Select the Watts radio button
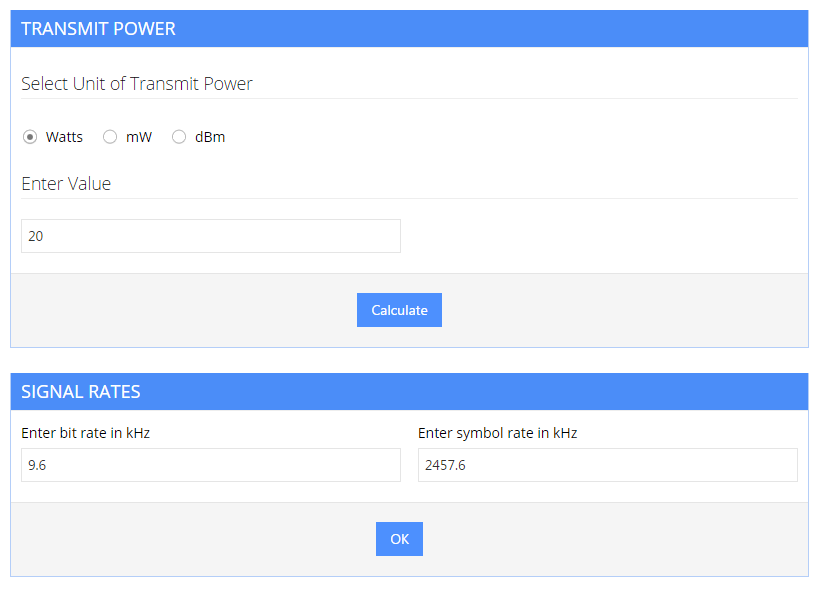The image size is (819, 589). point(30,137)
